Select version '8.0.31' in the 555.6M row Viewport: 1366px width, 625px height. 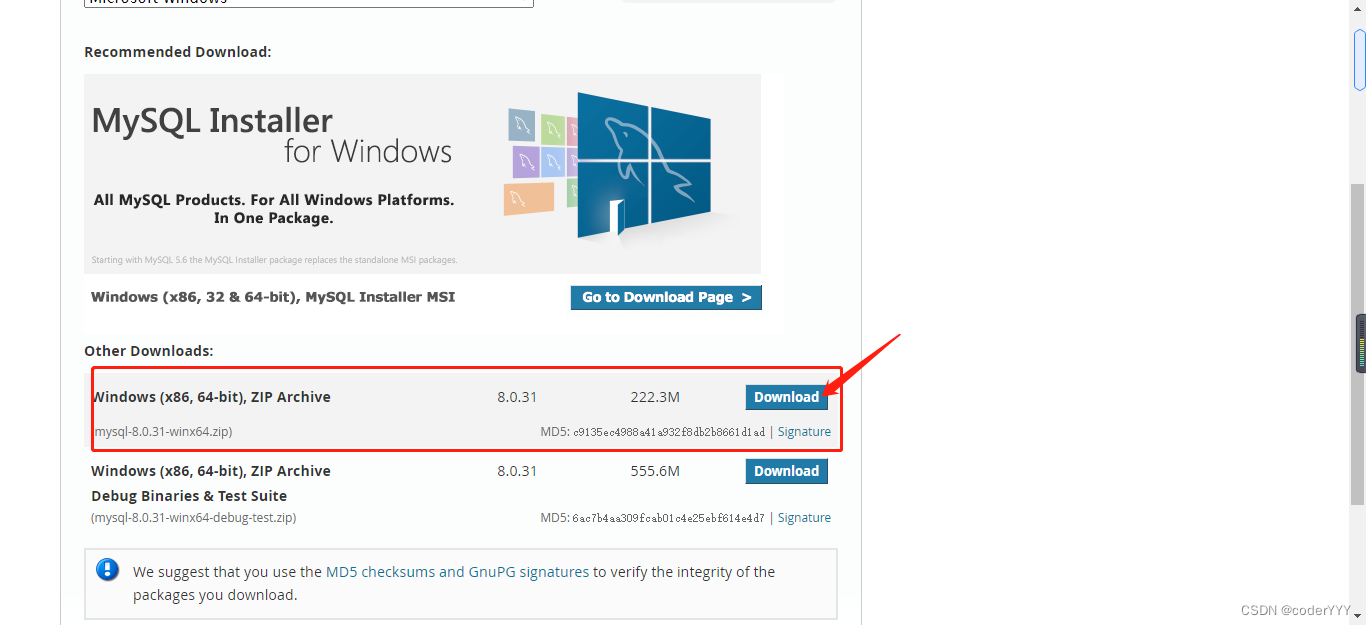pyautogui.click(x=517, y=471)
